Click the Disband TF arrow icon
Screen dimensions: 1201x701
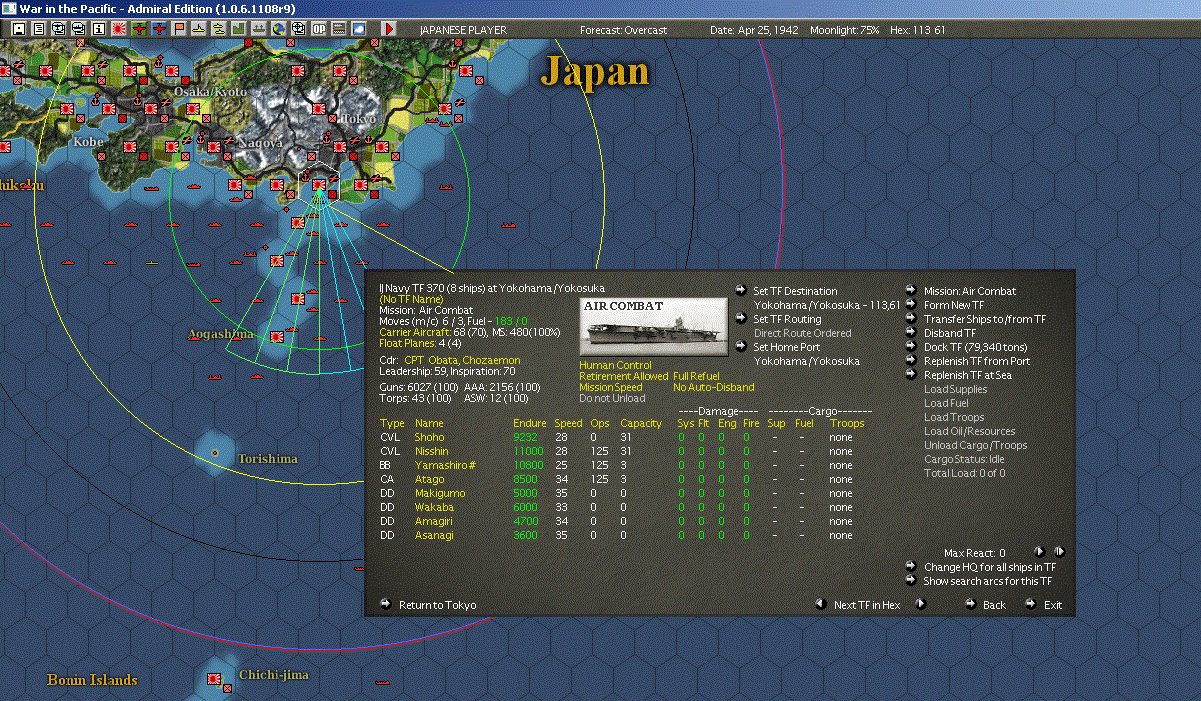coord(911,333)
